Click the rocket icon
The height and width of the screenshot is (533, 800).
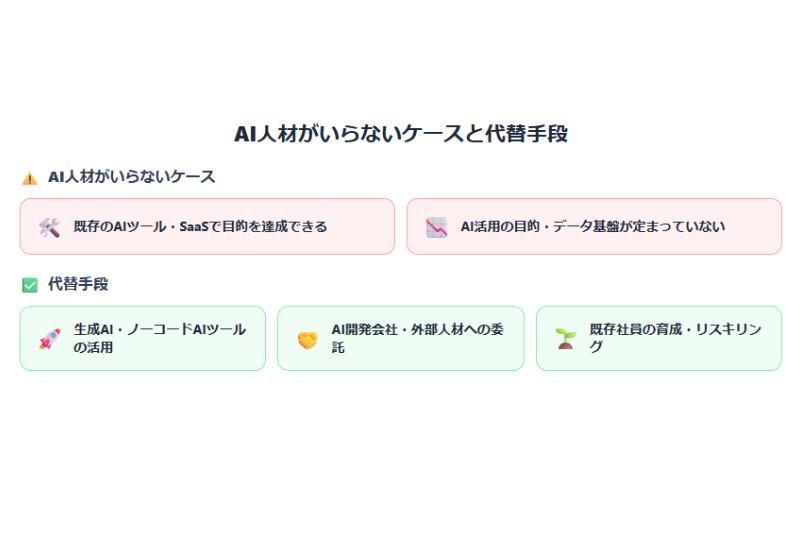coord(49,339)
